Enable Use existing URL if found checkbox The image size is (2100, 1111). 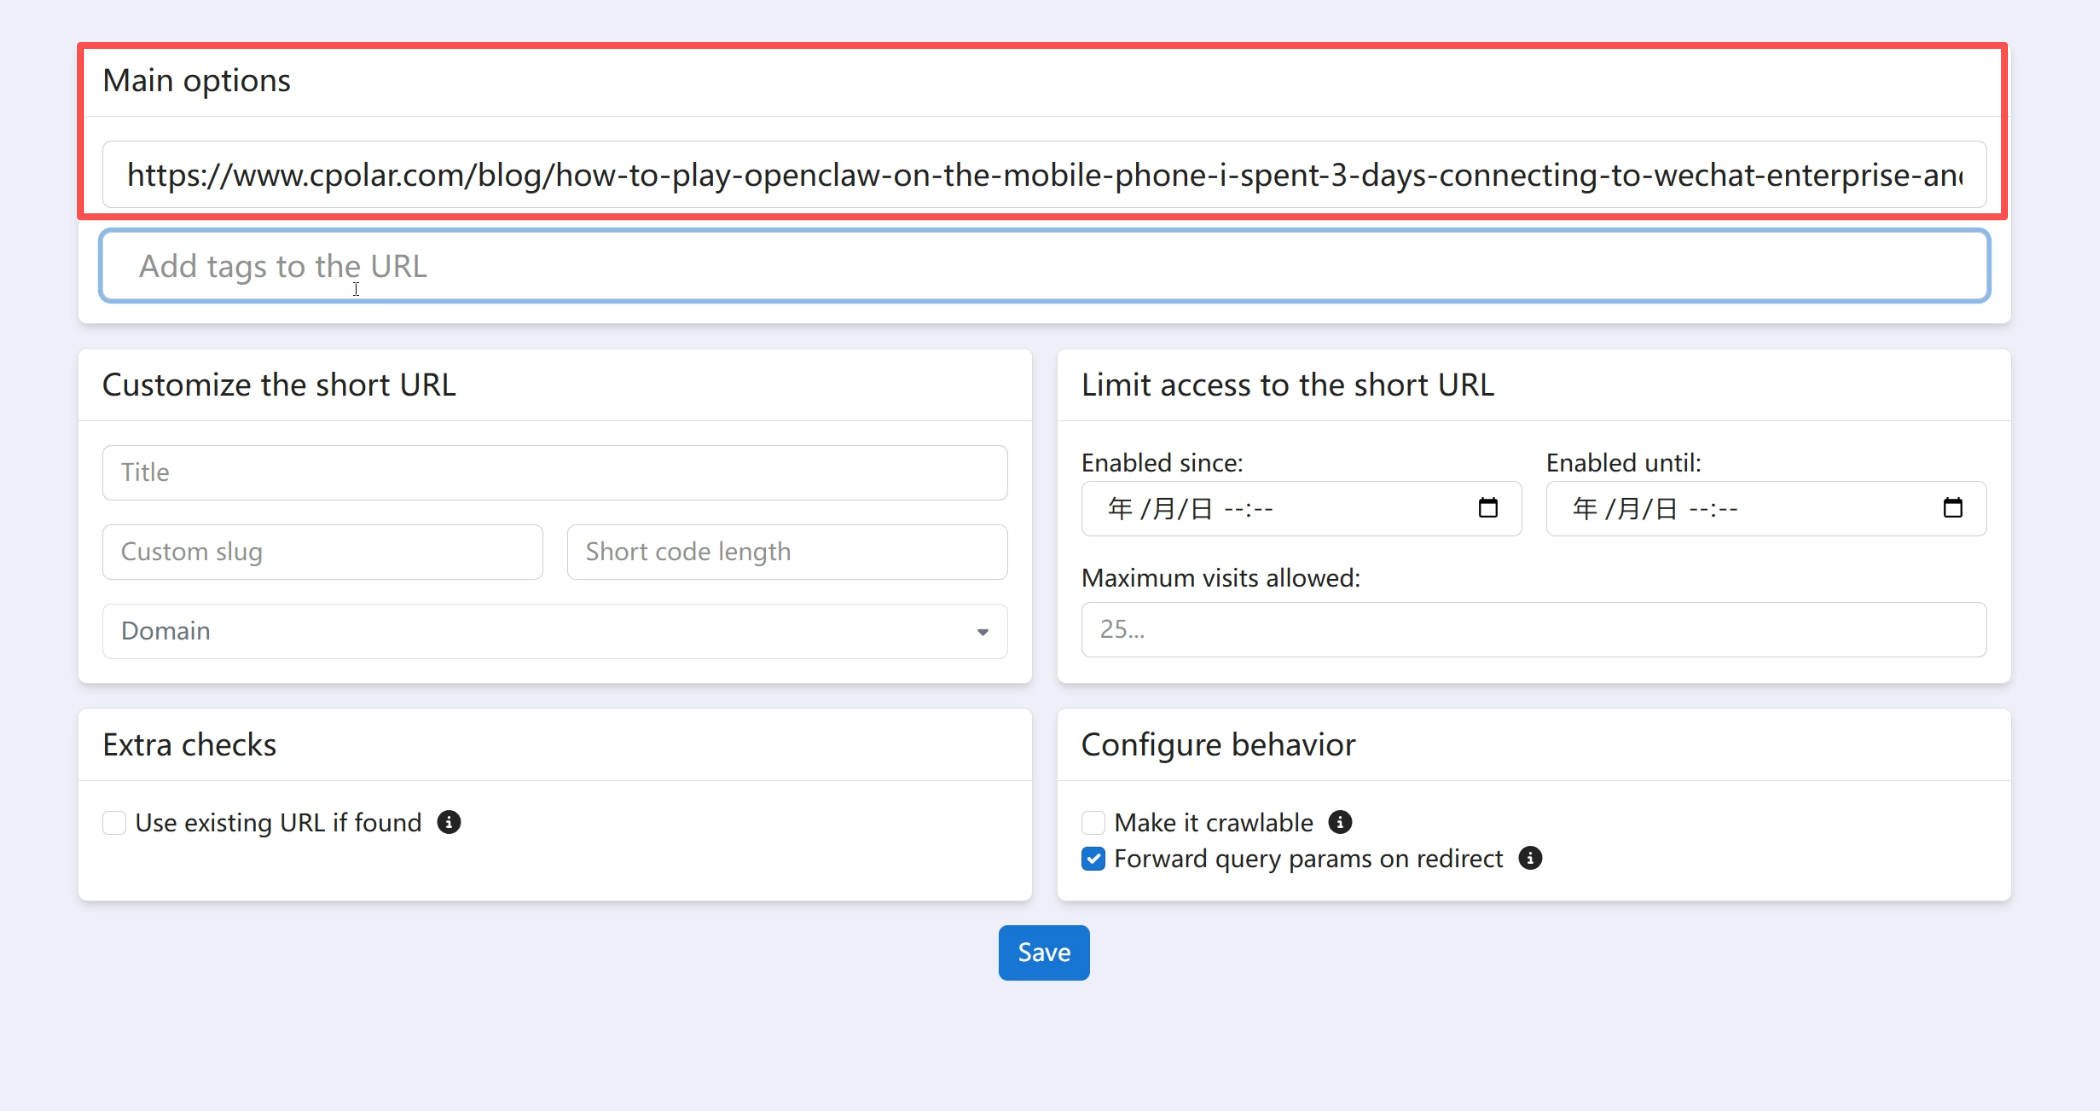[114, 823]
